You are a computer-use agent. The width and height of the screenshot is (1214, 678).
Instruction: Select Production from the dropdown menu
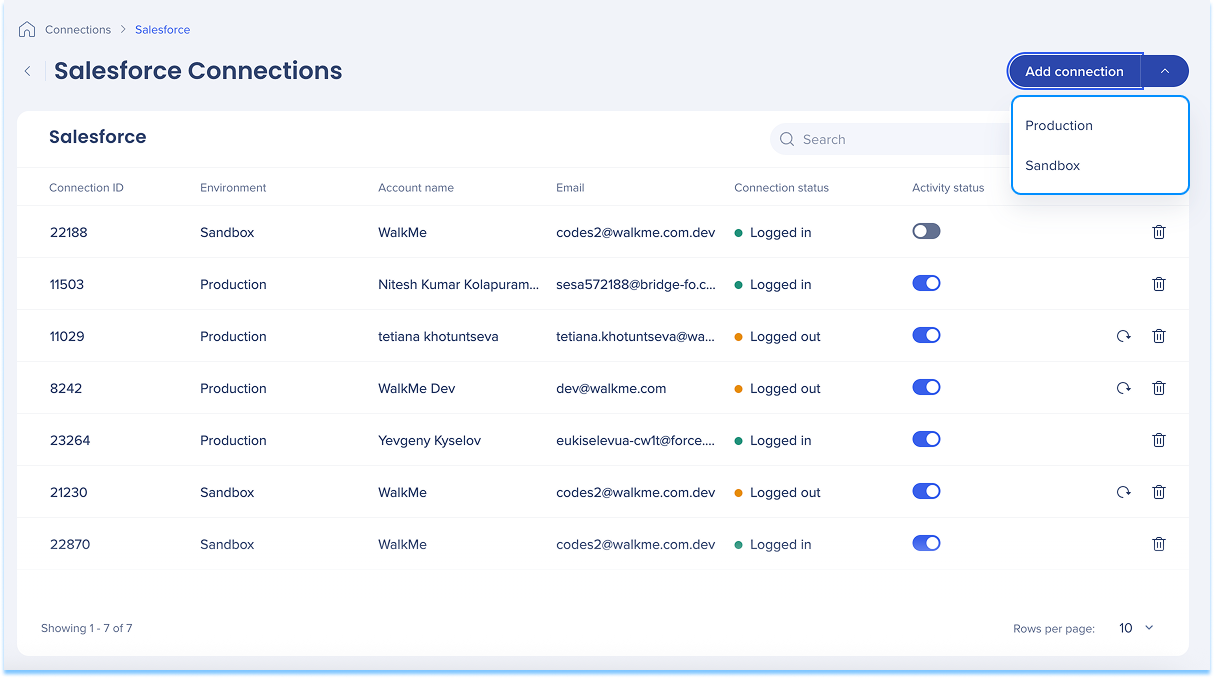(x=1059, y=125)
